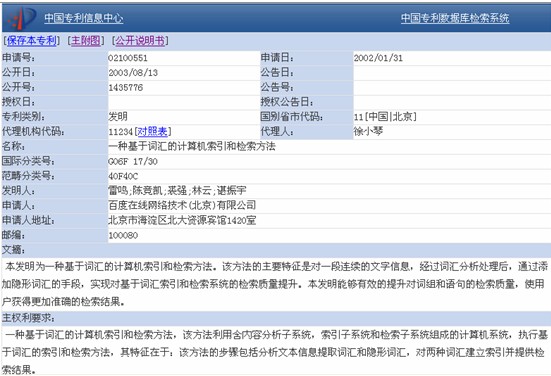This screenshot has width=551, height=376.
Task: Click the 范畴分类号 label
Action: 28,176
